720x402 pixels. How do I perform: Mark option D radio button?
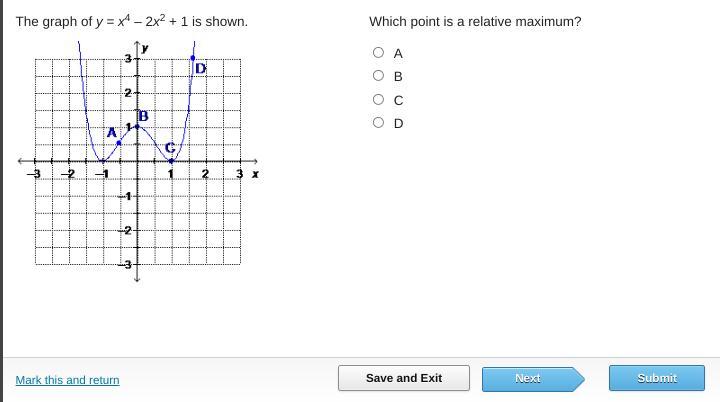[378, 123]
